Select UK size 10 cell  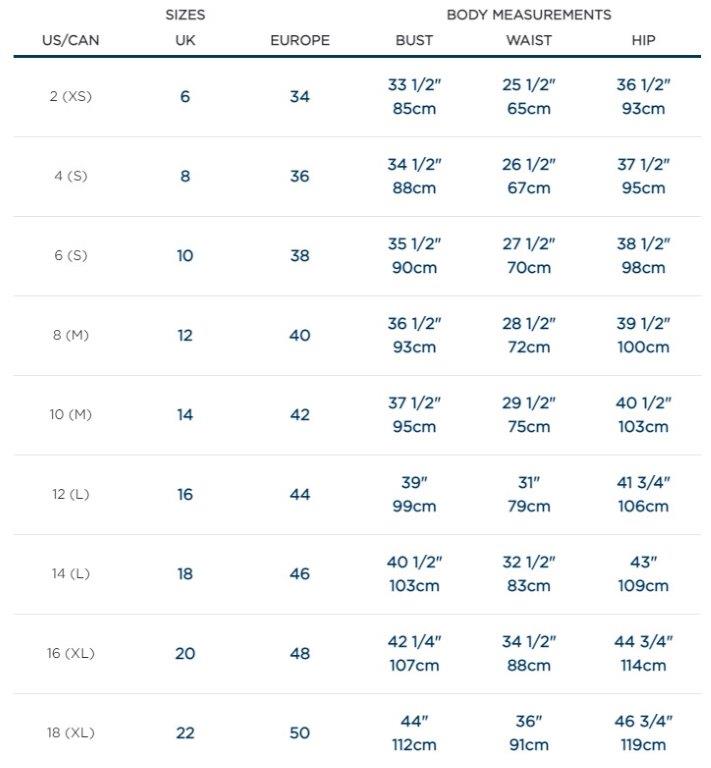185,256
